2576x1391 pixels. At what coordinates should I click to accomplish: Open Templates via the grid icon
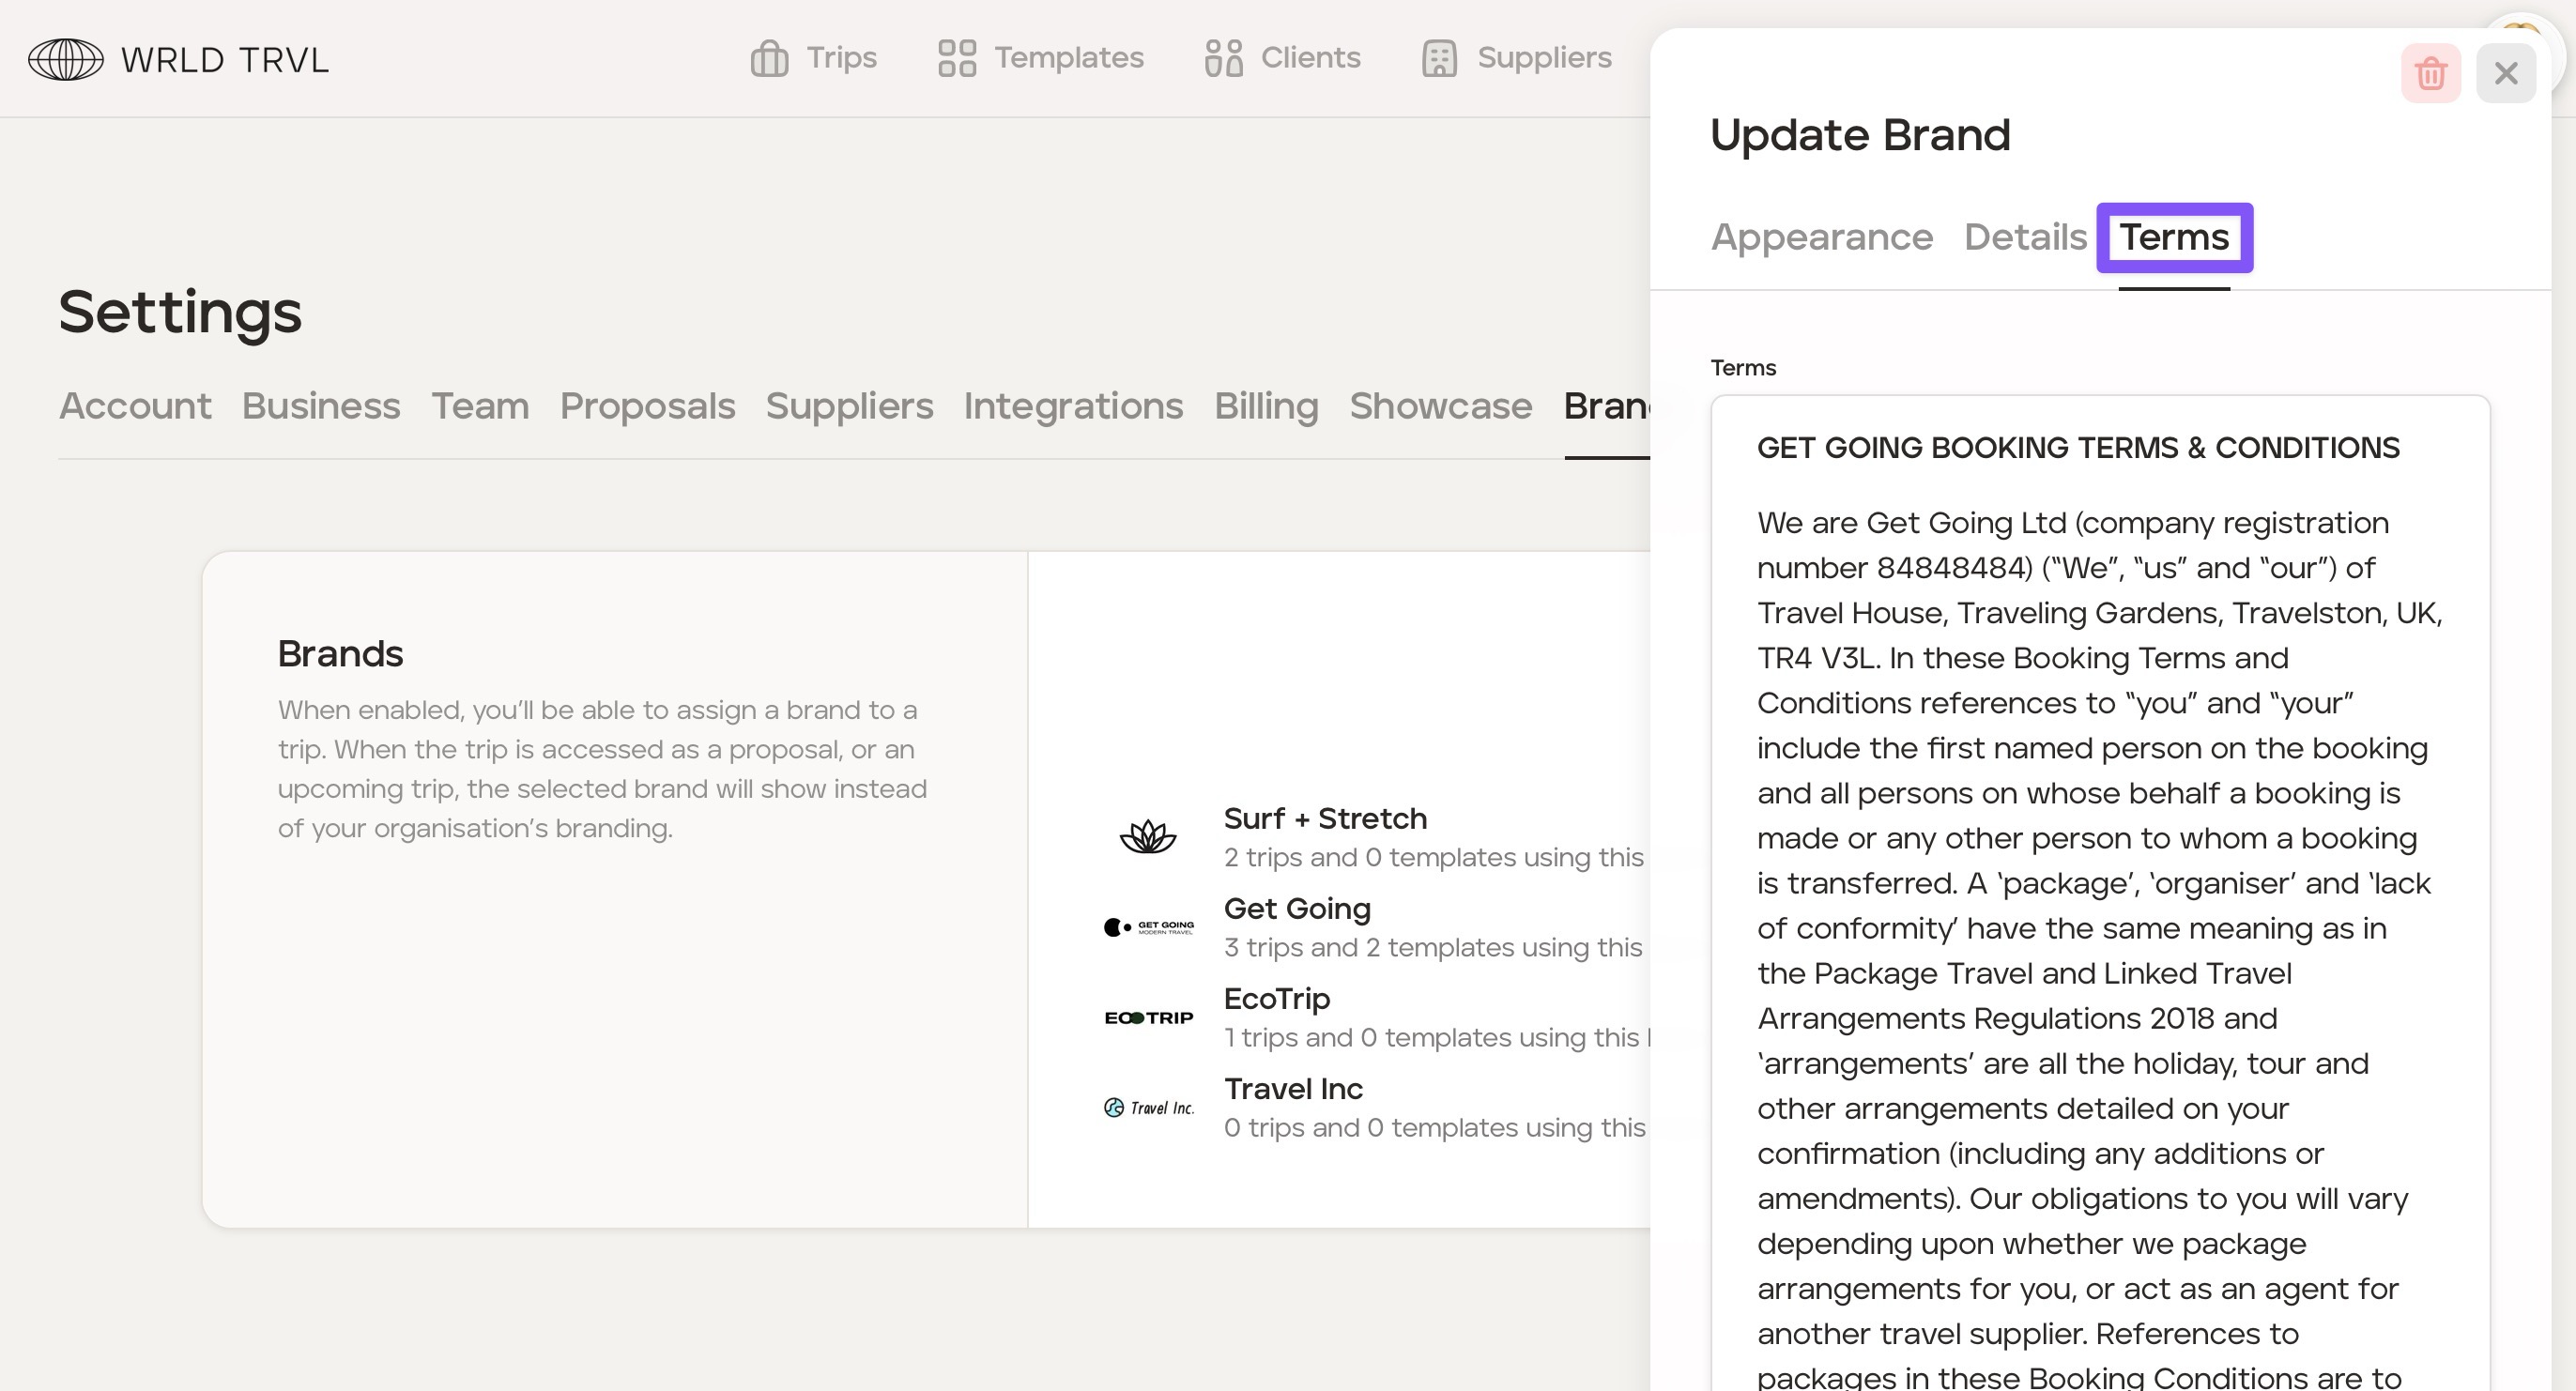(956, 58)
